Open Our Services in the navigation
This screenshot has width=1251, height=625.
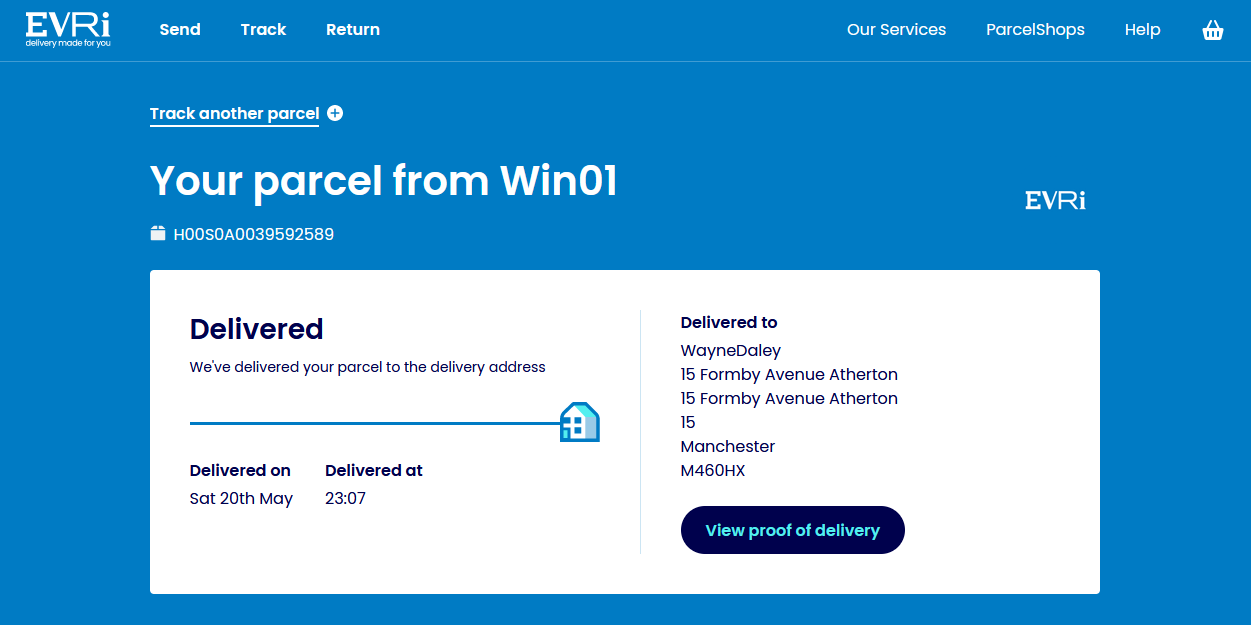(x=896, y=30)
